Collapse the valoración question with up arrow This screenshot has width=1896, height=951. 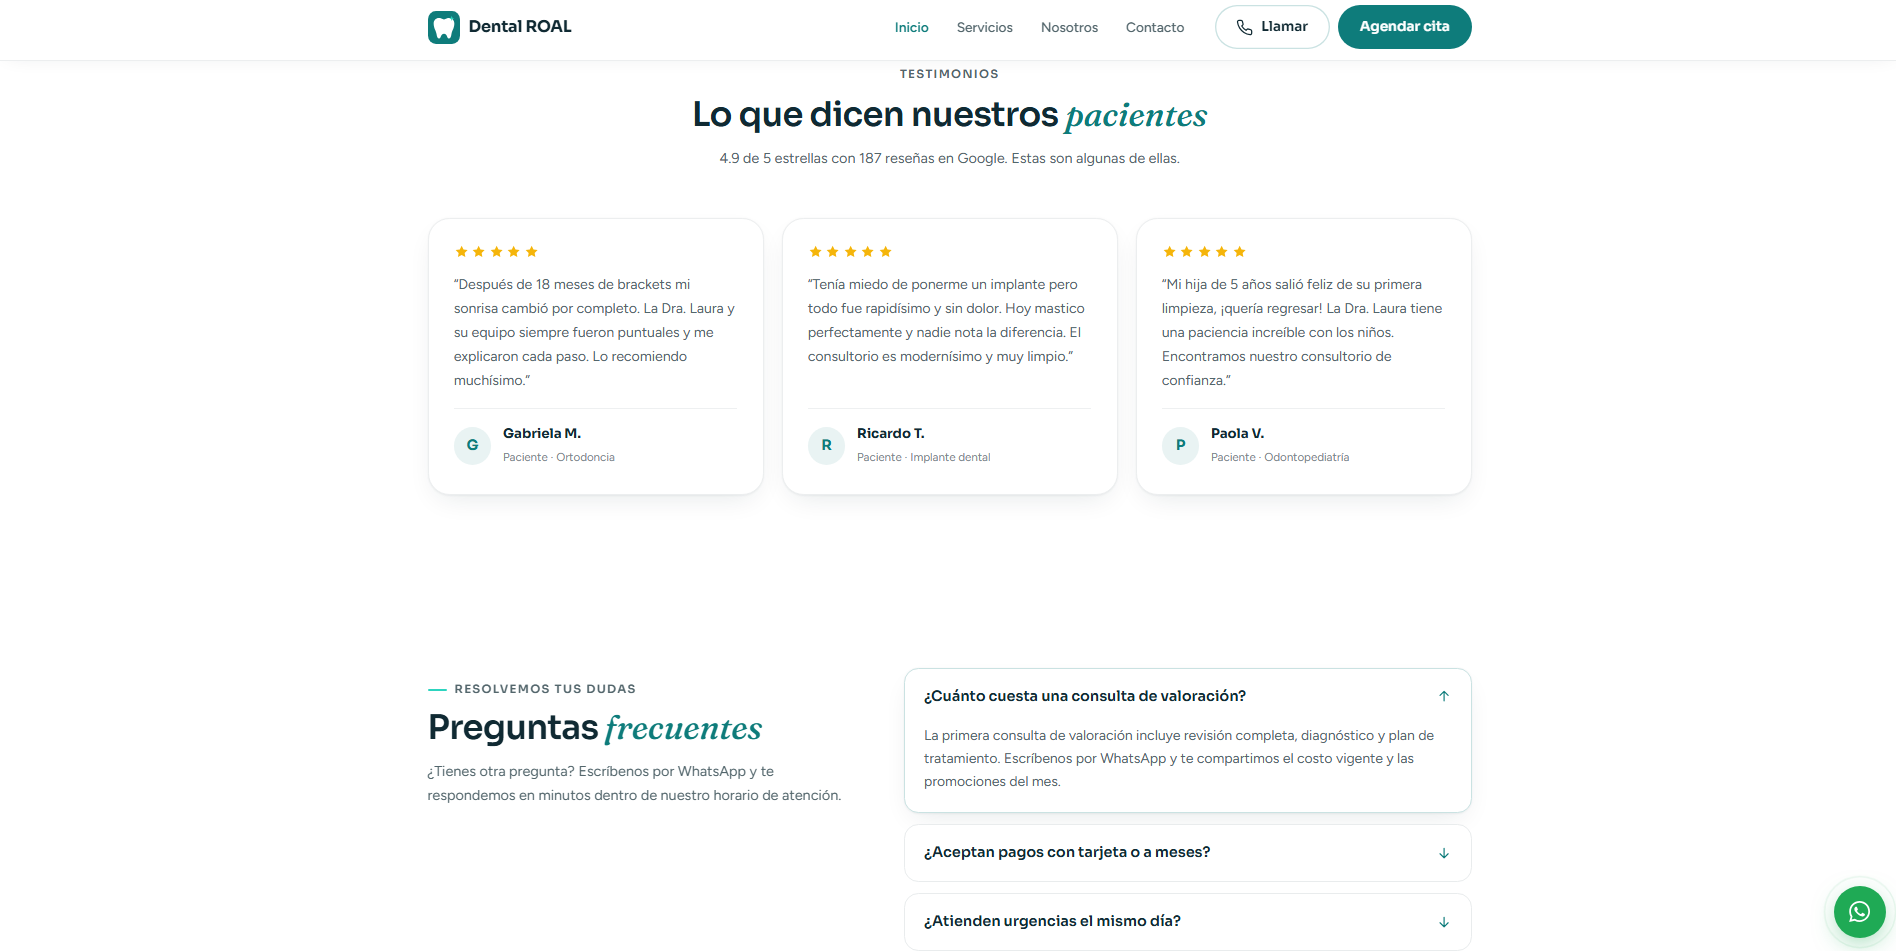(x=1443, y=696)
